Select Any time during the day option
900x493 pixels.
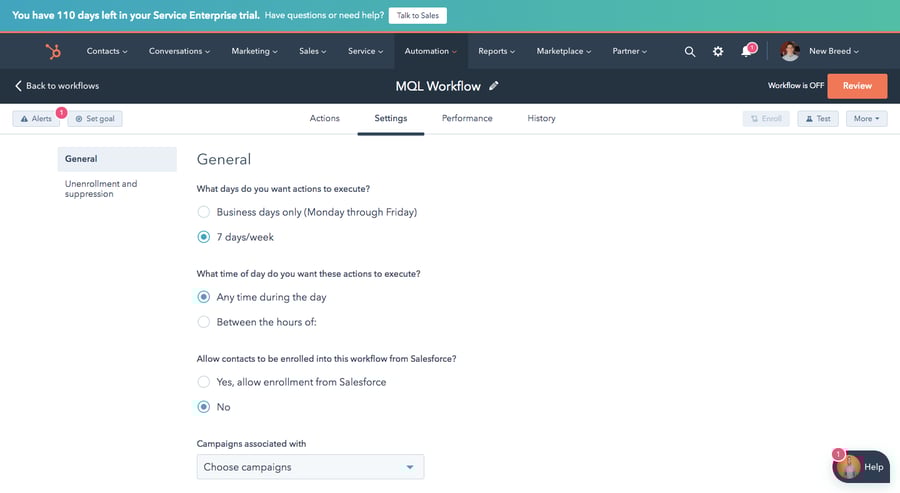(x=203, y=297)
